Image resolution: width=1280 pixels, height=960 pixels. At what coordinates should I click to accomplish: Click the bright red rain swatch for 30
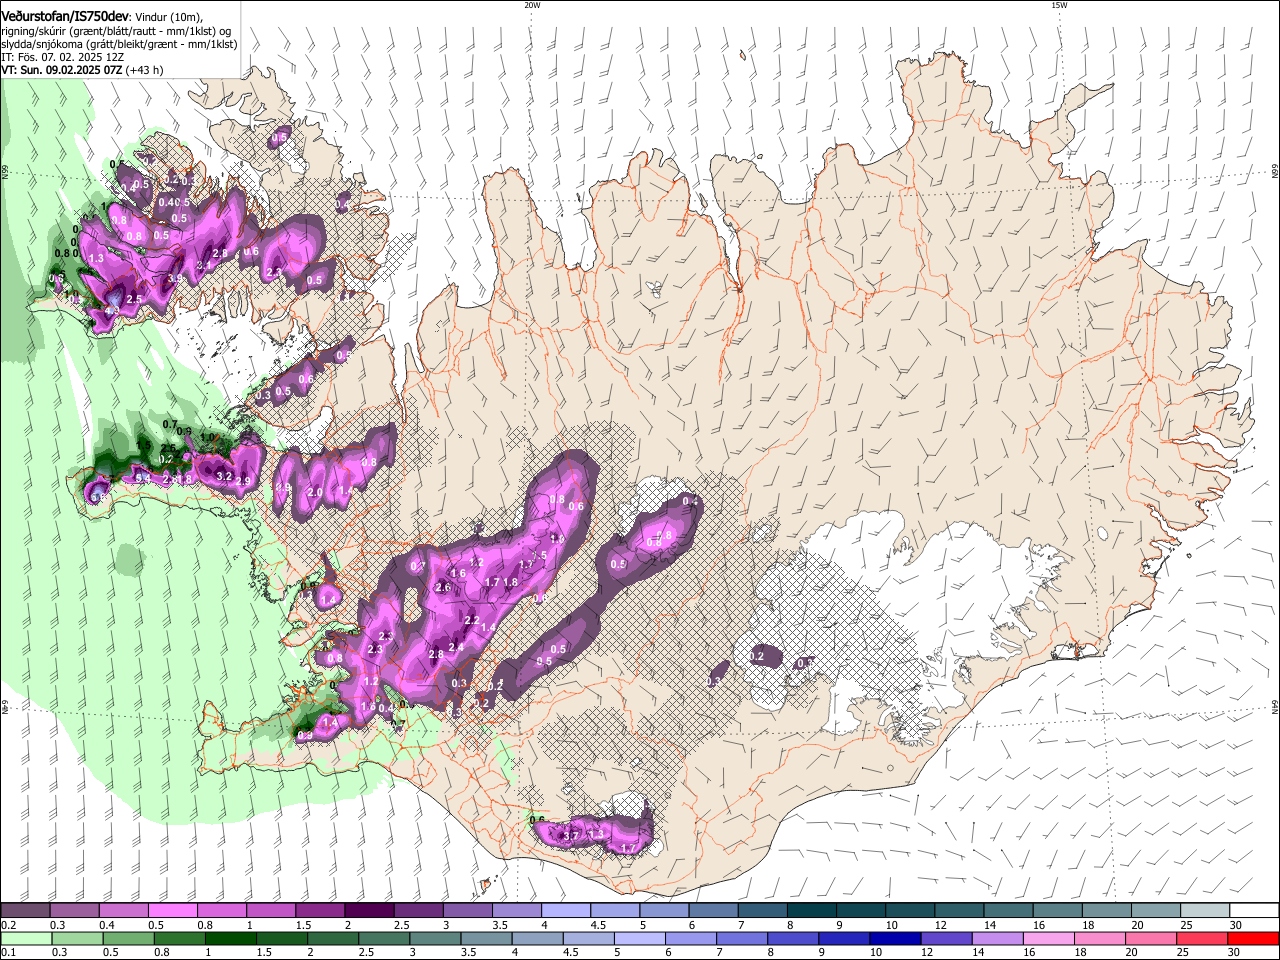(x=1254, y=939)
